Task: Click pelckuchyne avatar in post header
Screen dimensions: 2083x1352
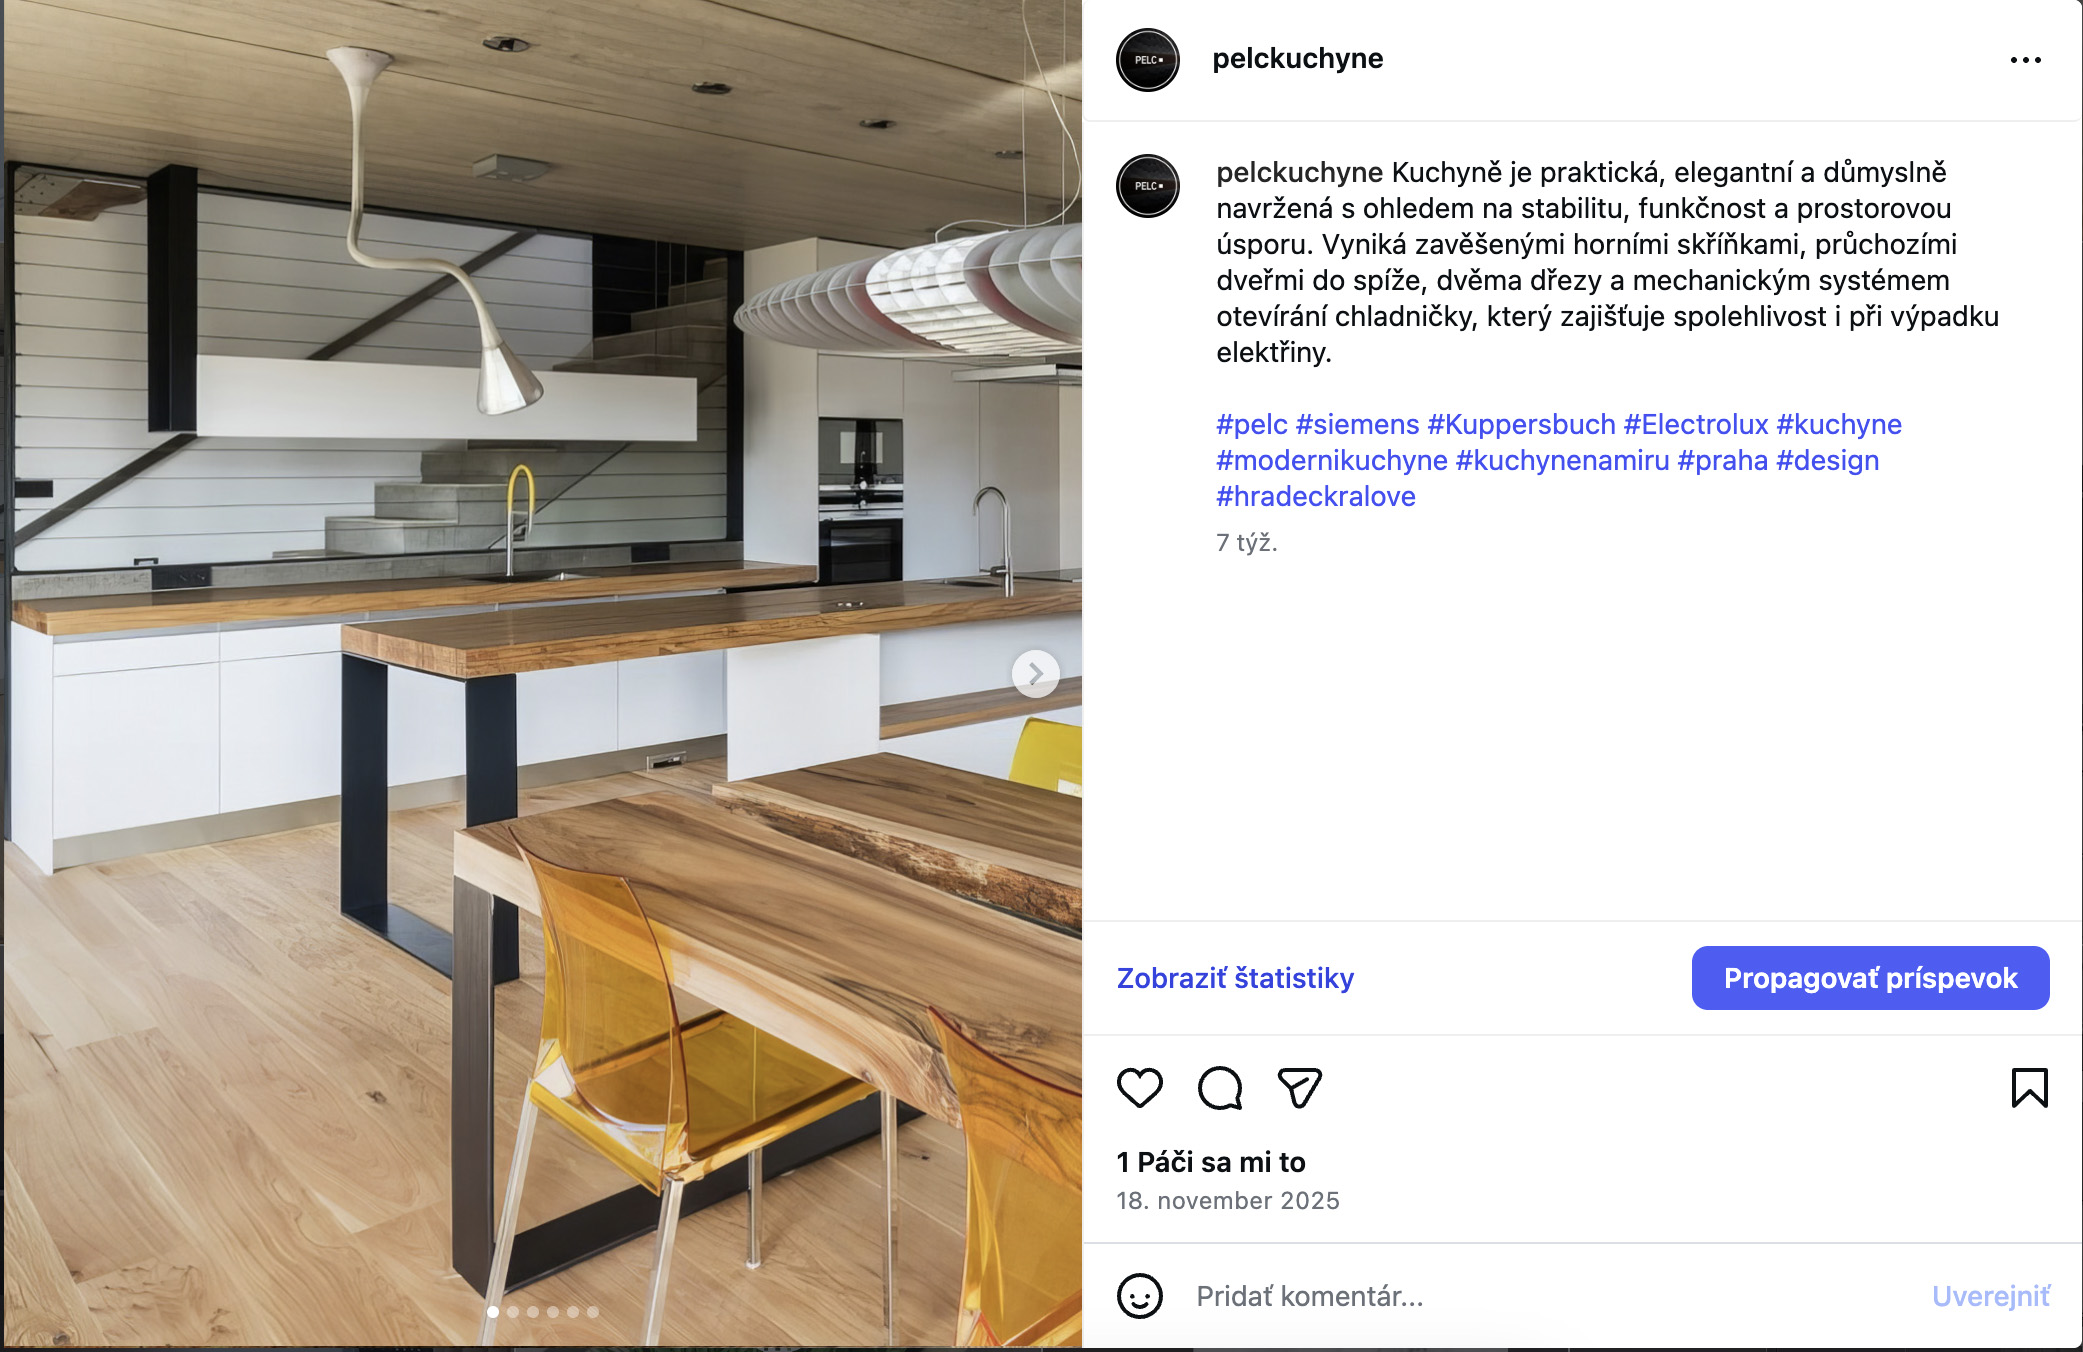Action: tap(1147, 60)
